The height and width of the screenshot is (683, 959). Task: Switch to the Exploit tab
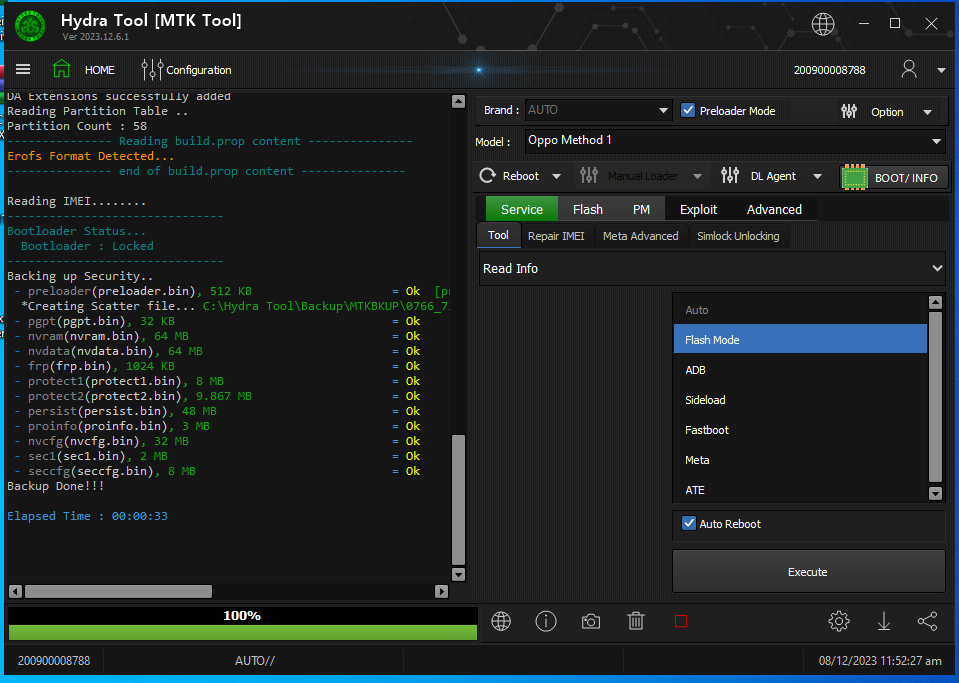pyautogui.click(x=698, y=209)
